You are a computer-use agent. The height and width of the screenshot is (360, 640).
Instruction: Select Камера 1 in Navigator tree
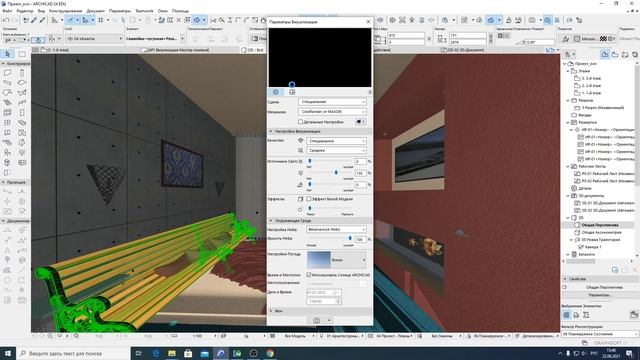point(593,247)
